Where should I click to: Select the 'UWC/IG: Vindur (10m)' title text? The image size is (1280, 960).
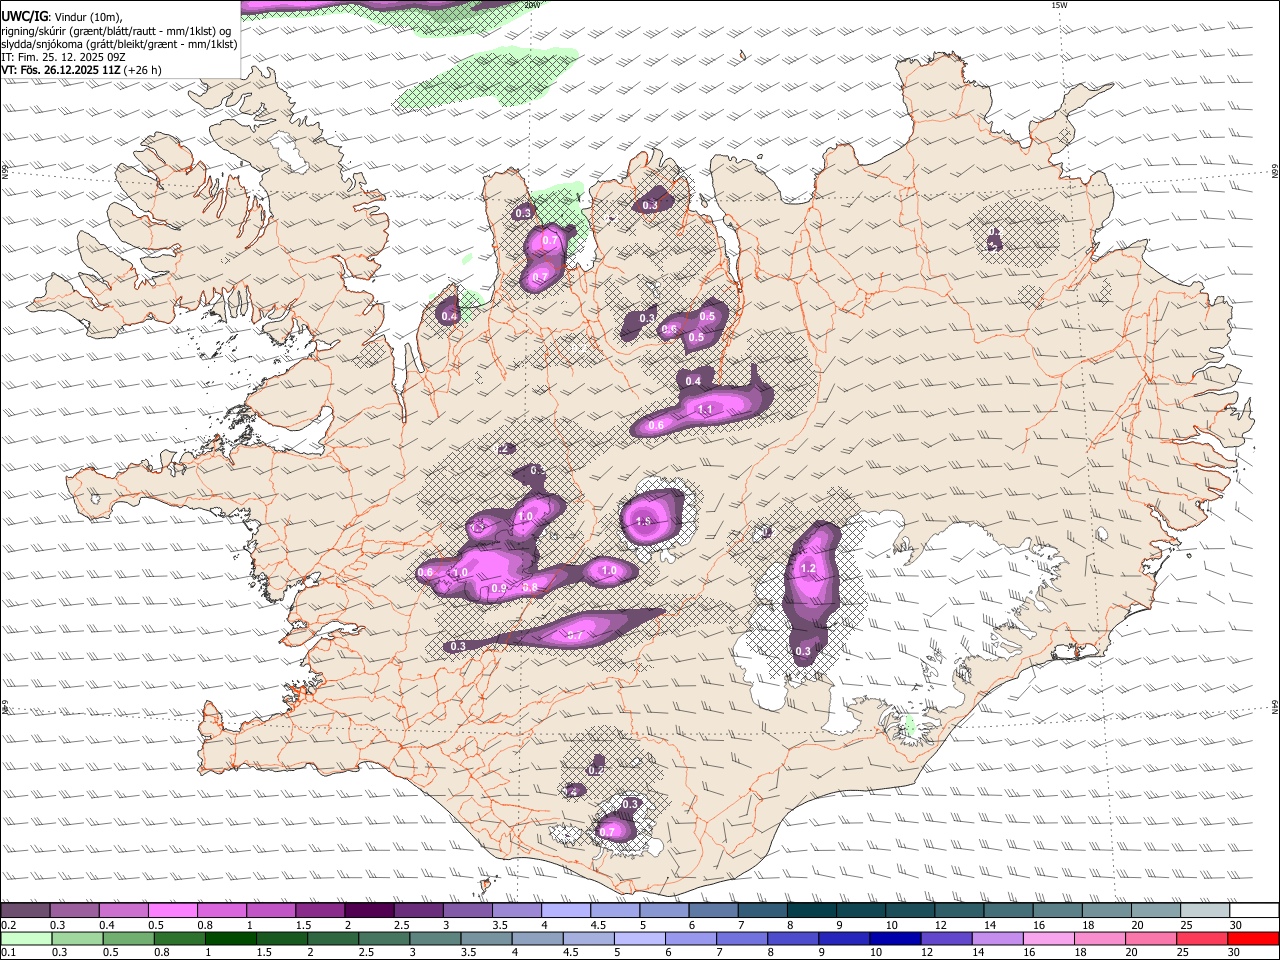tap(61, 17)
